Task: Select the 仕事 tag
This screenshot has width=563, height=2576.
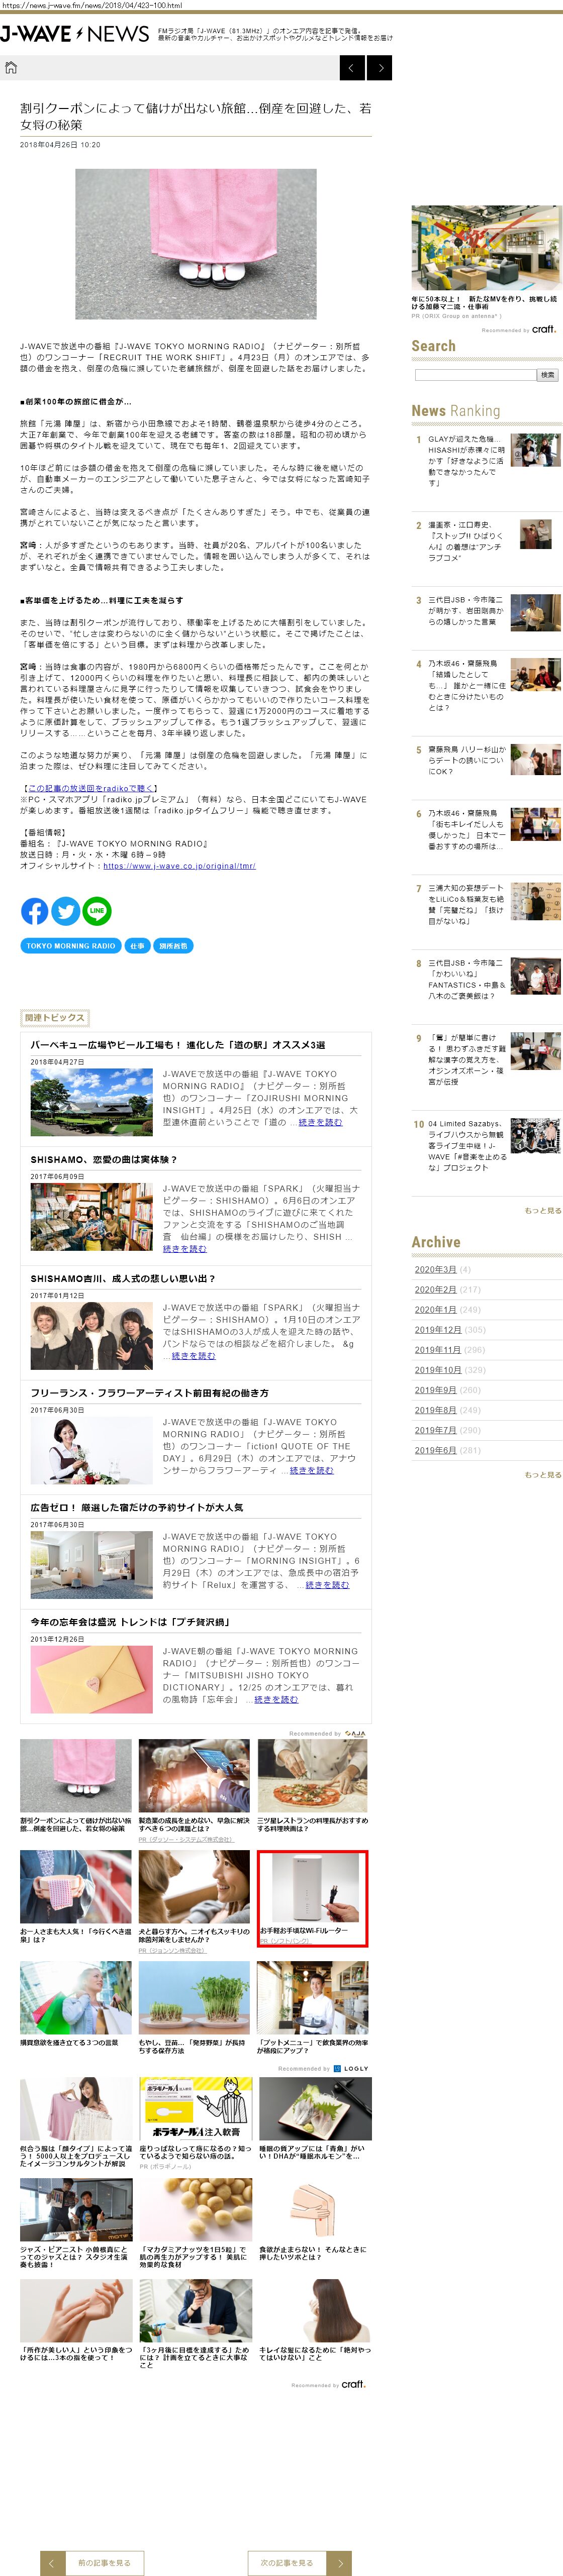Action: click(x=137, y=945)
